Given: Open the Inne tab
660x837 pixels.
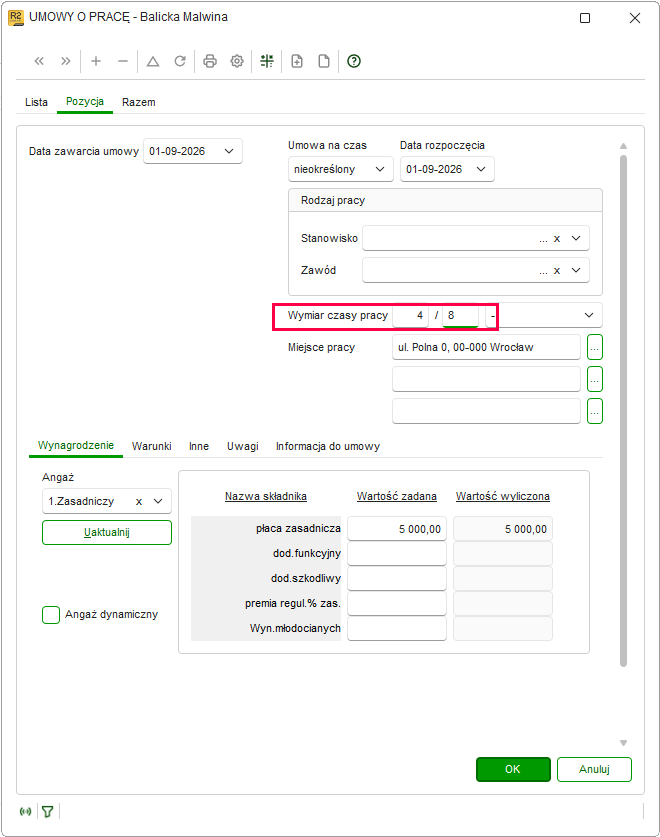Looking at the screenshot, I should (199, 446).
